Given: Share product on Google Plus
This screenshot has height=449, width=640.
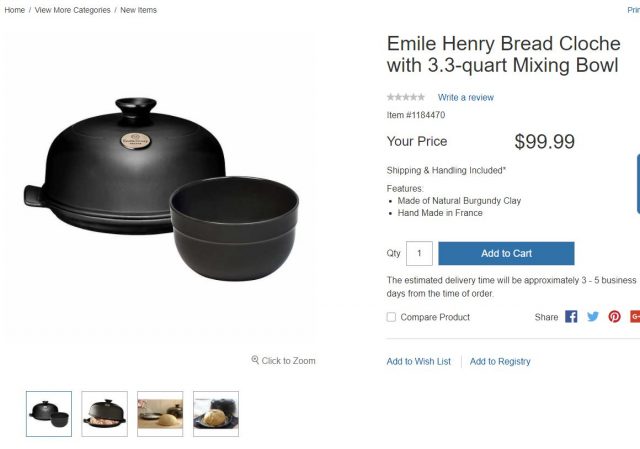Looking at the screenshot, I should (635, 317).
